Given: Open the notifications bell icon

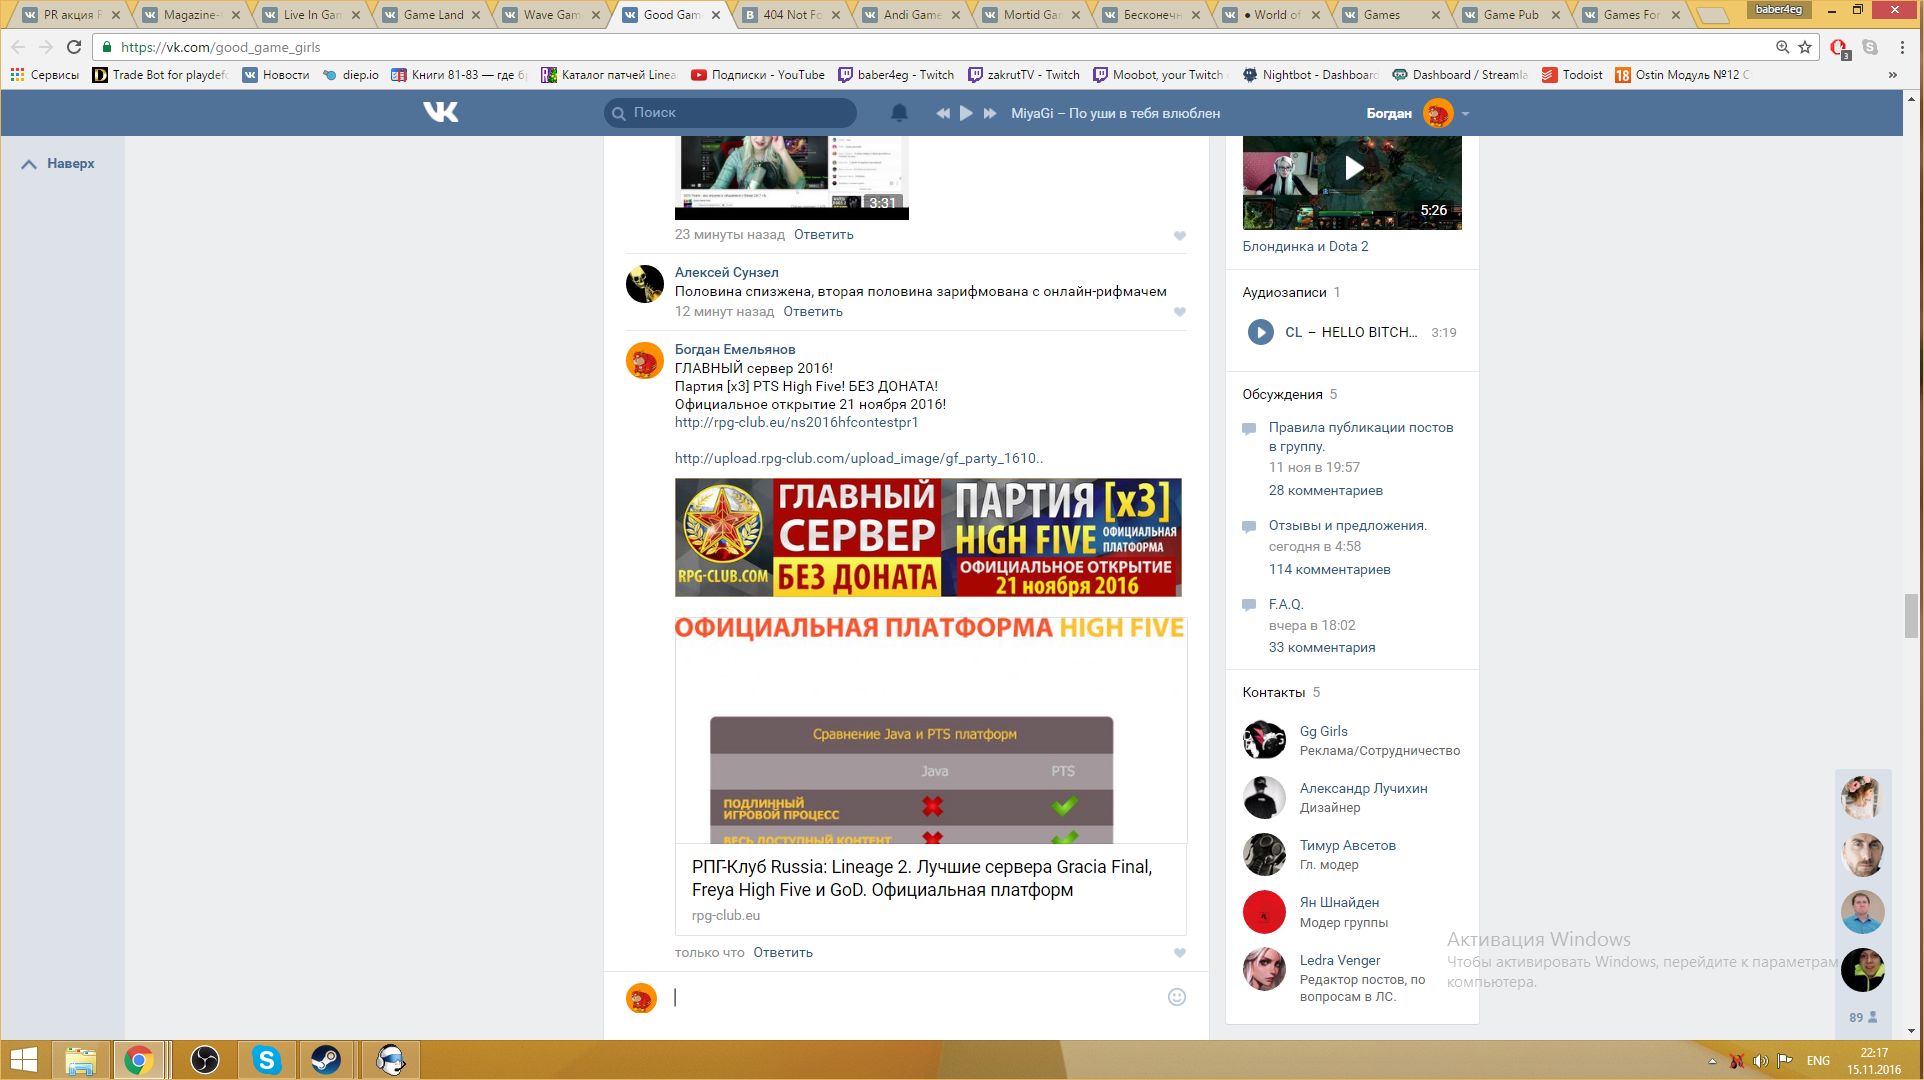Looking at the screenshot, I should (x=899, y=113).
